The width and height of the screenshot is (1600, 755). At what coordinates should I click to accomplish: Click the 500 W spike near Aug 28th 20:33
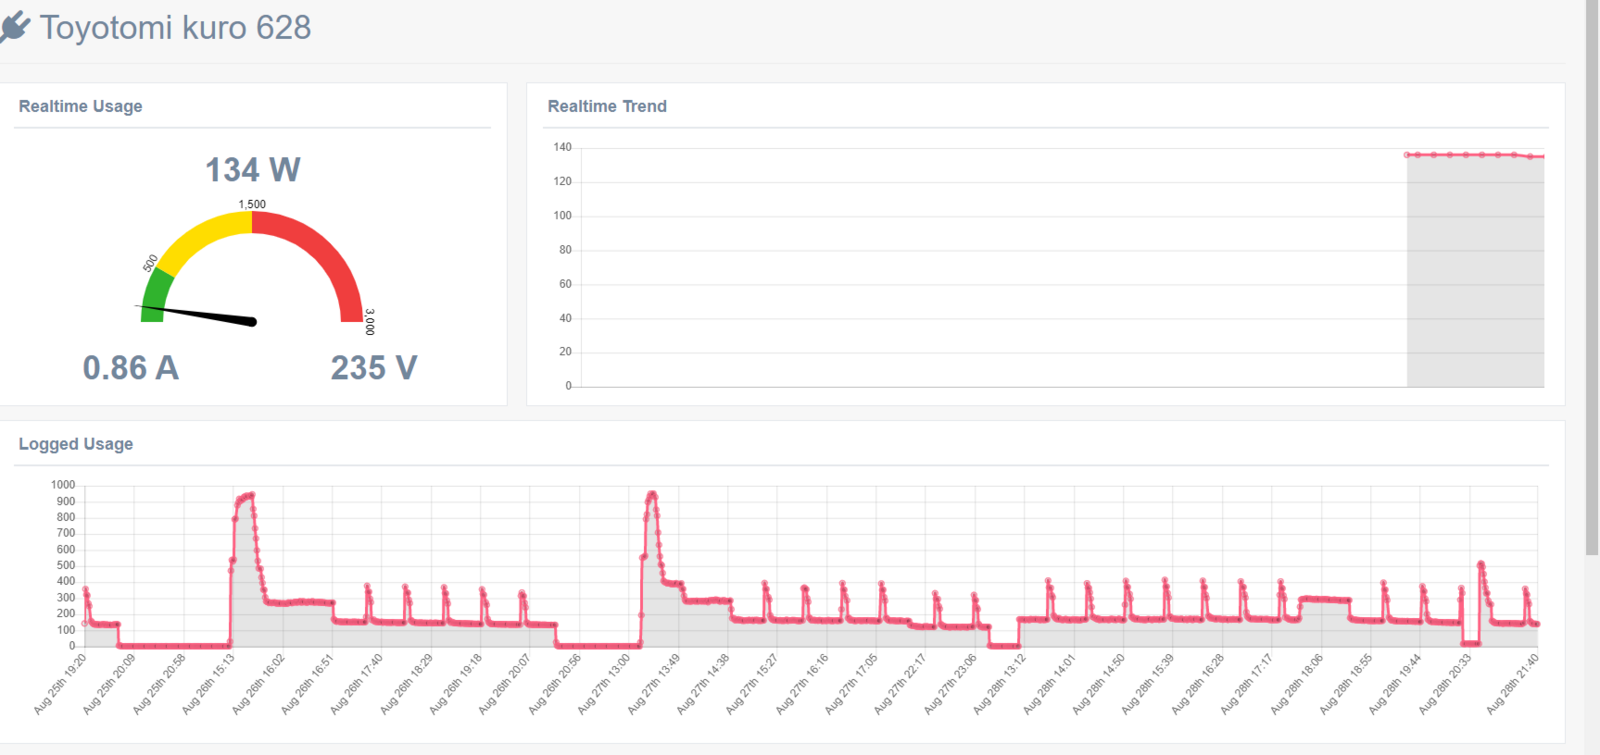[1480, 564]
